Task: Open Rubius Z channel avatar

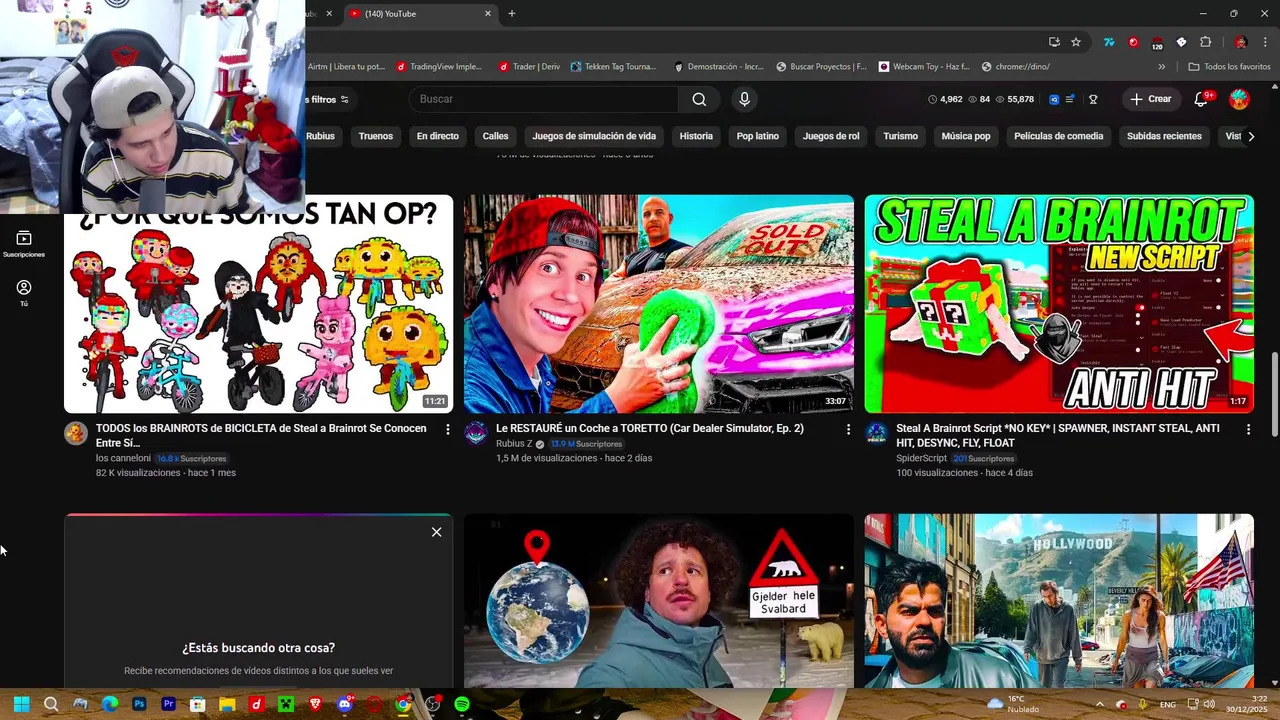Action: [476, 433]
